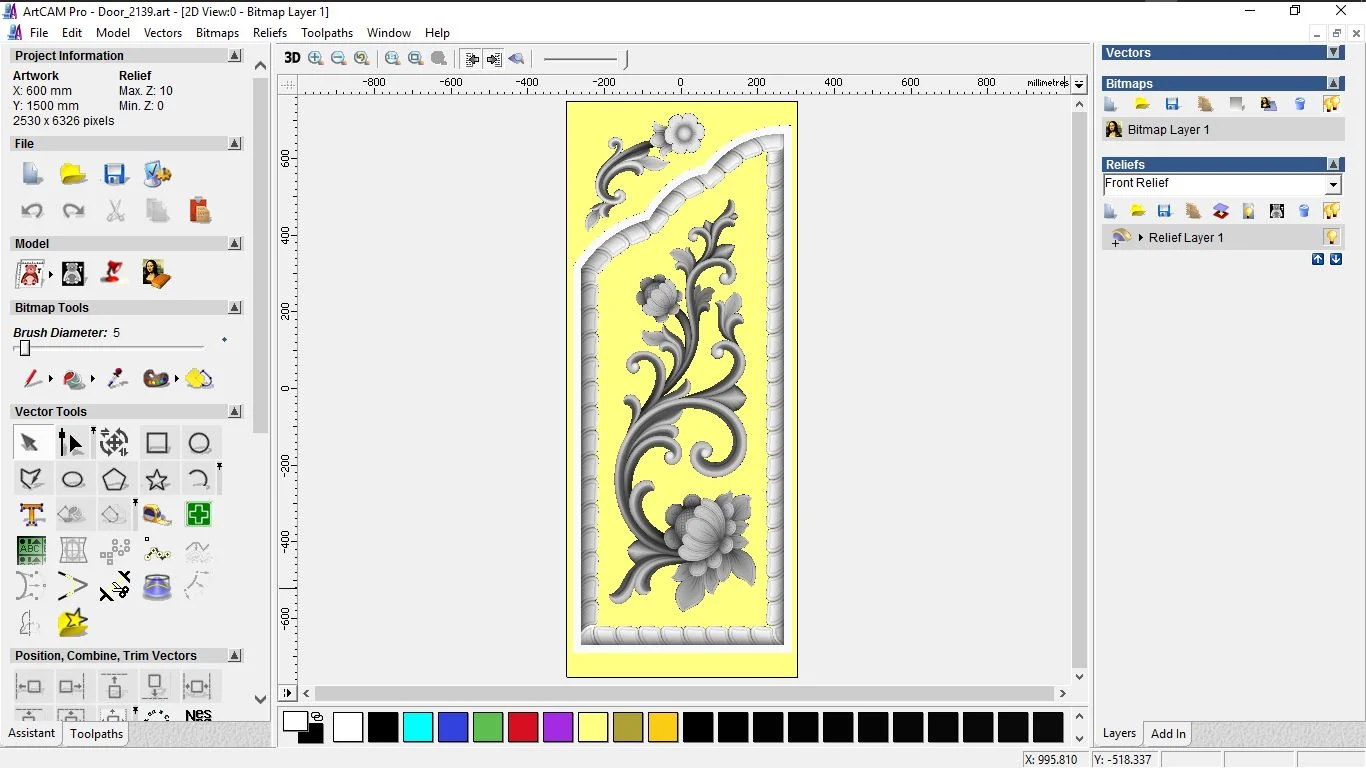
Task: Toggle all relief layers visibility bulbs
Action: (1331, 211)
